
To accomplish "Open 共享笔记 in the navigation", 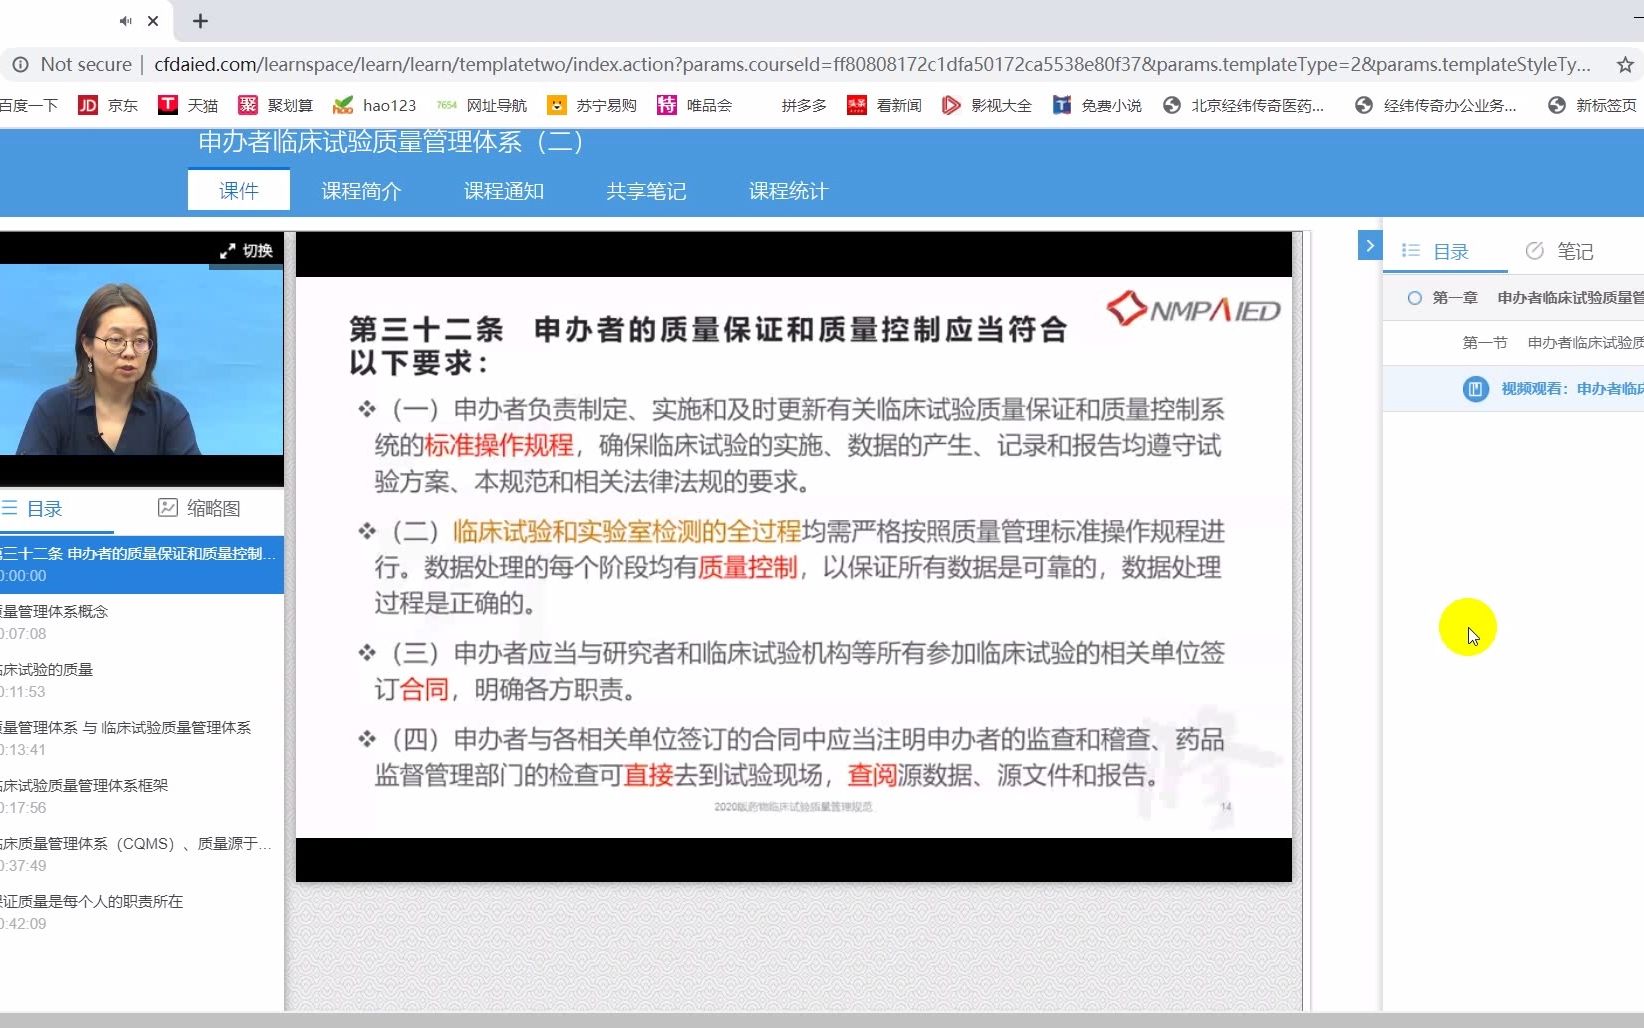I will [x=645, y=190].
